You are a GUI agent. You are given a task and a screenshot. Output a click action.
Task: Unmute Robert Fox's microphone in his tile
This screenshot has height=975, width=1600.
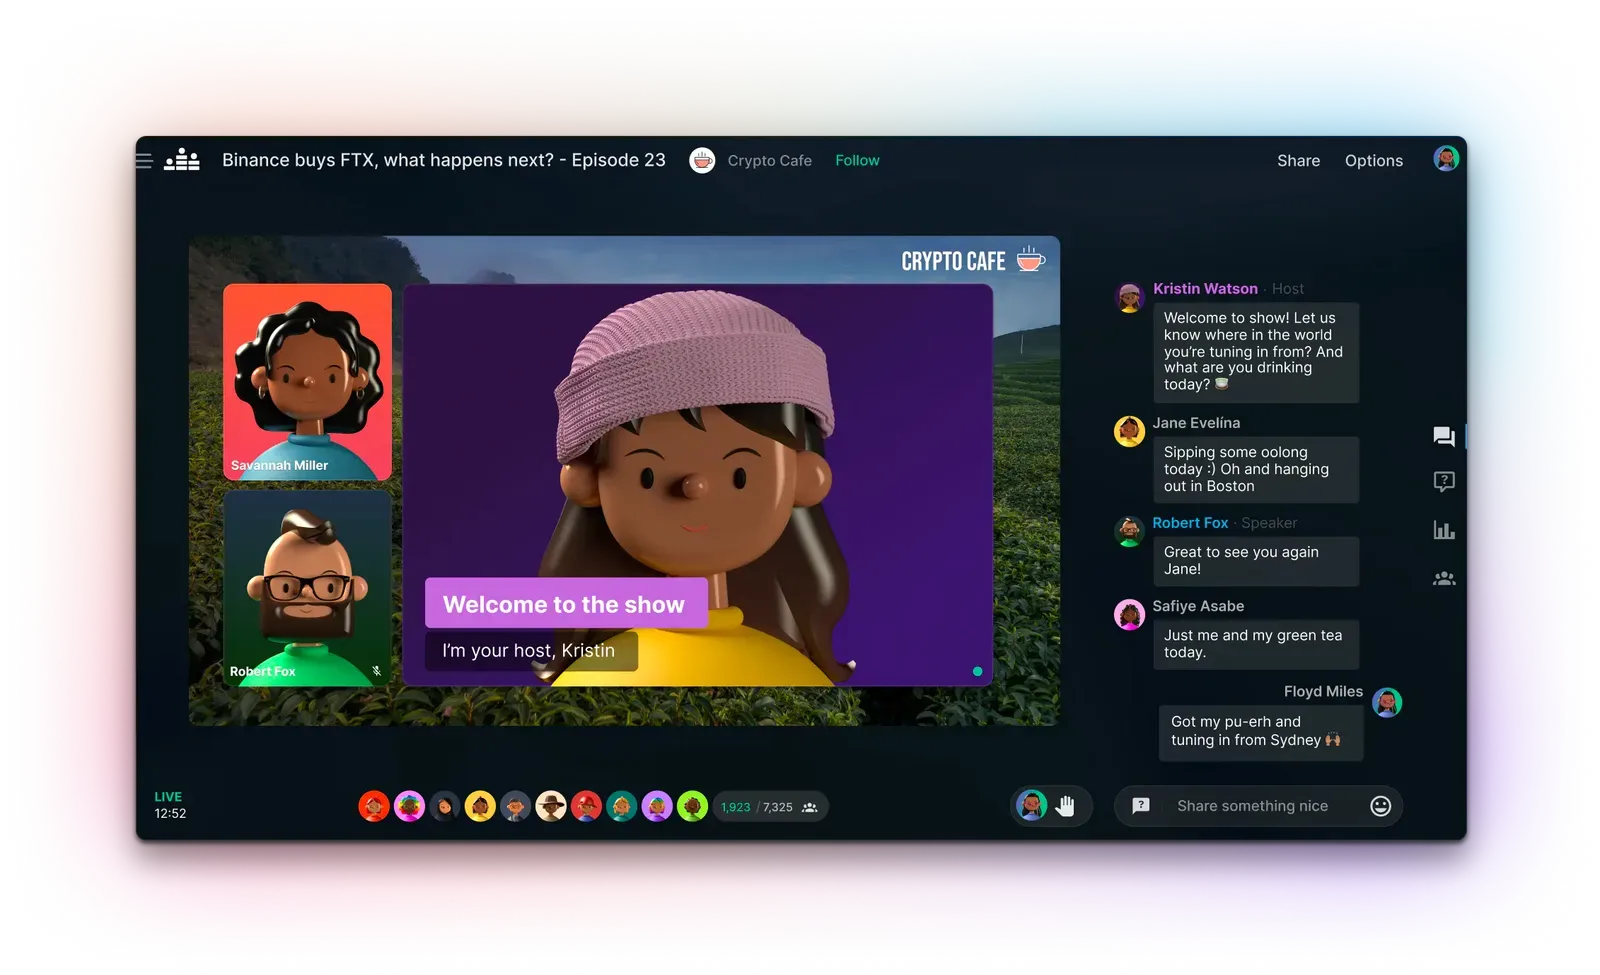click(x=378, y=670)
